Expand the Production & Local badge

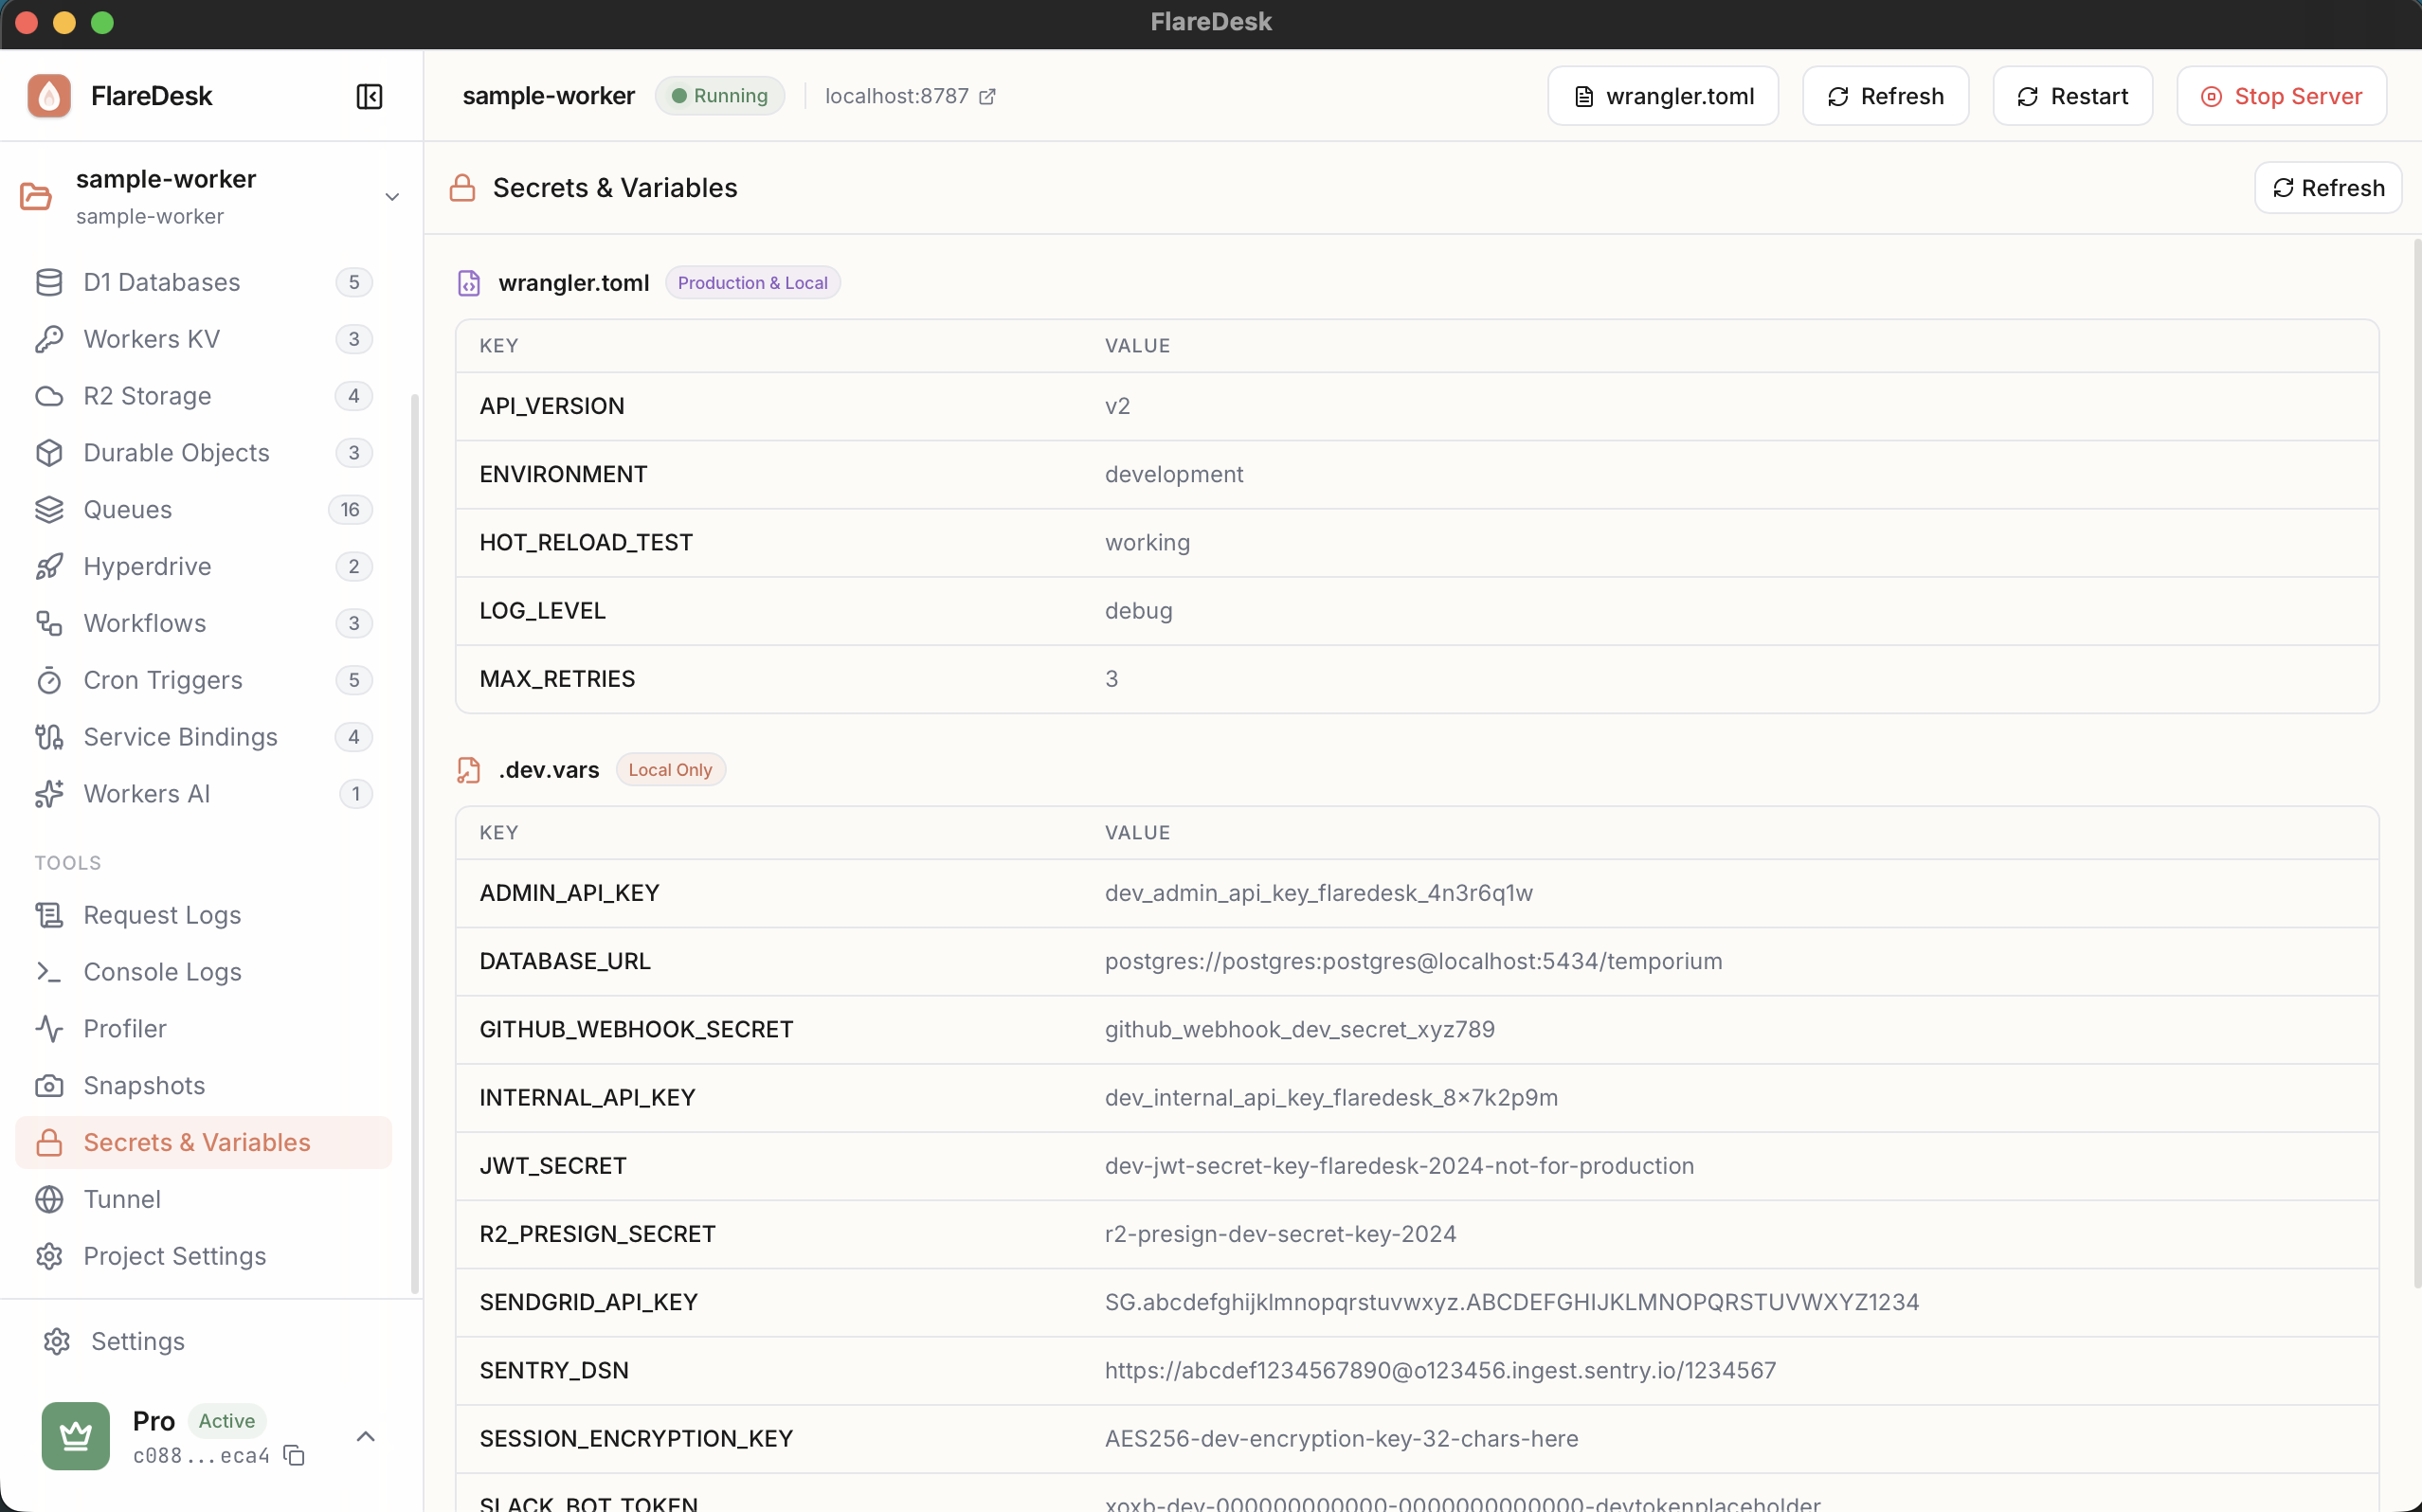752,282
